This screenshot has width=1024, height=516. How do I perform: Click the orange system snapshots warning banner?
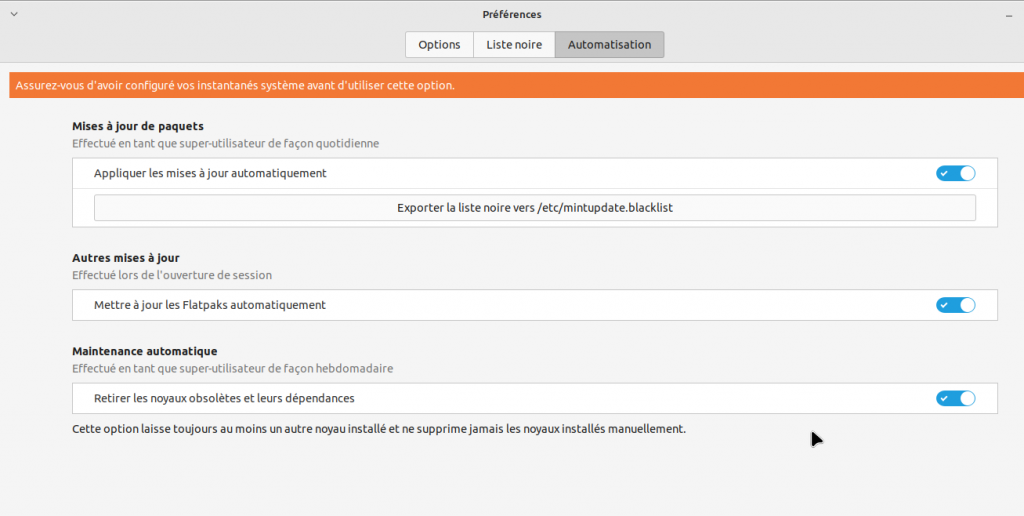click(x=512, y=85)
